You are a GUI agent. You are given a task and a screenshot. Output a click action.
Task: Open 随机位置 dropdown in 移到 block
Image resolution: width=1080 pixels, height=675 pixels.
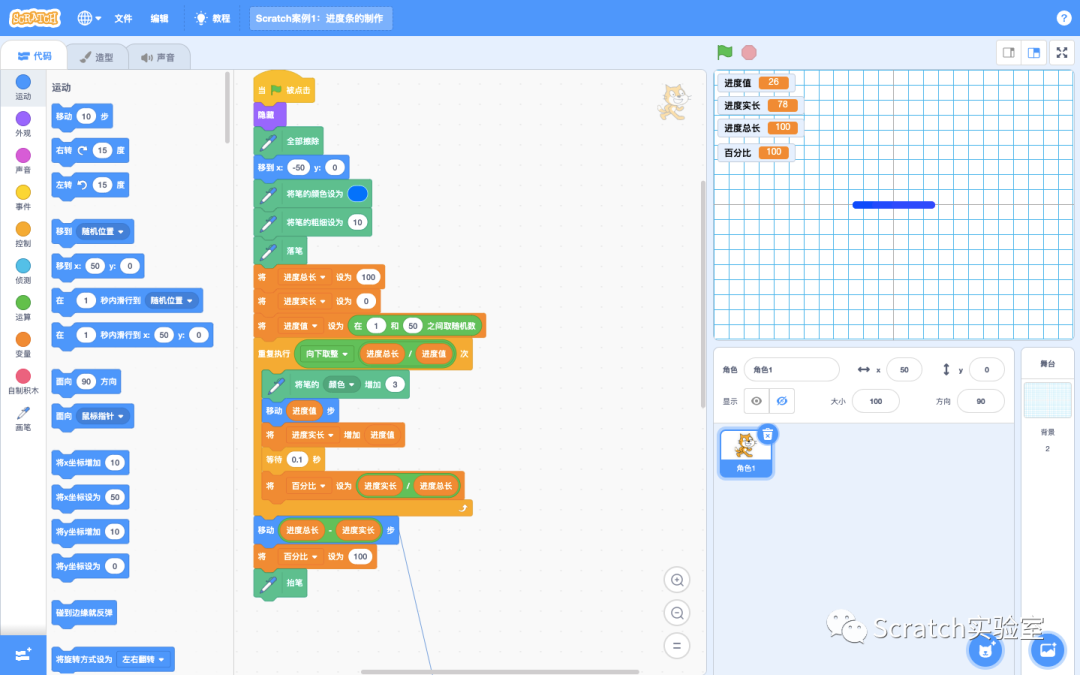pos(102,231)
